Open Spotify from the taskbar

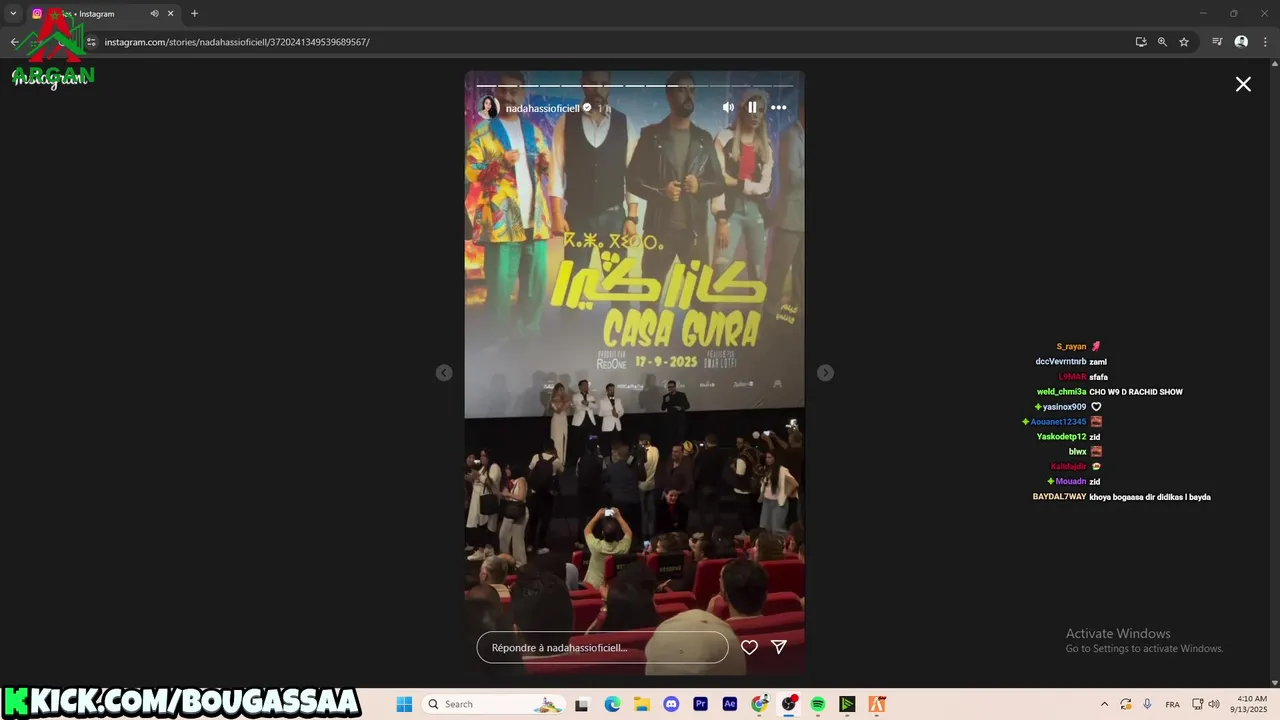coord(818,704)
